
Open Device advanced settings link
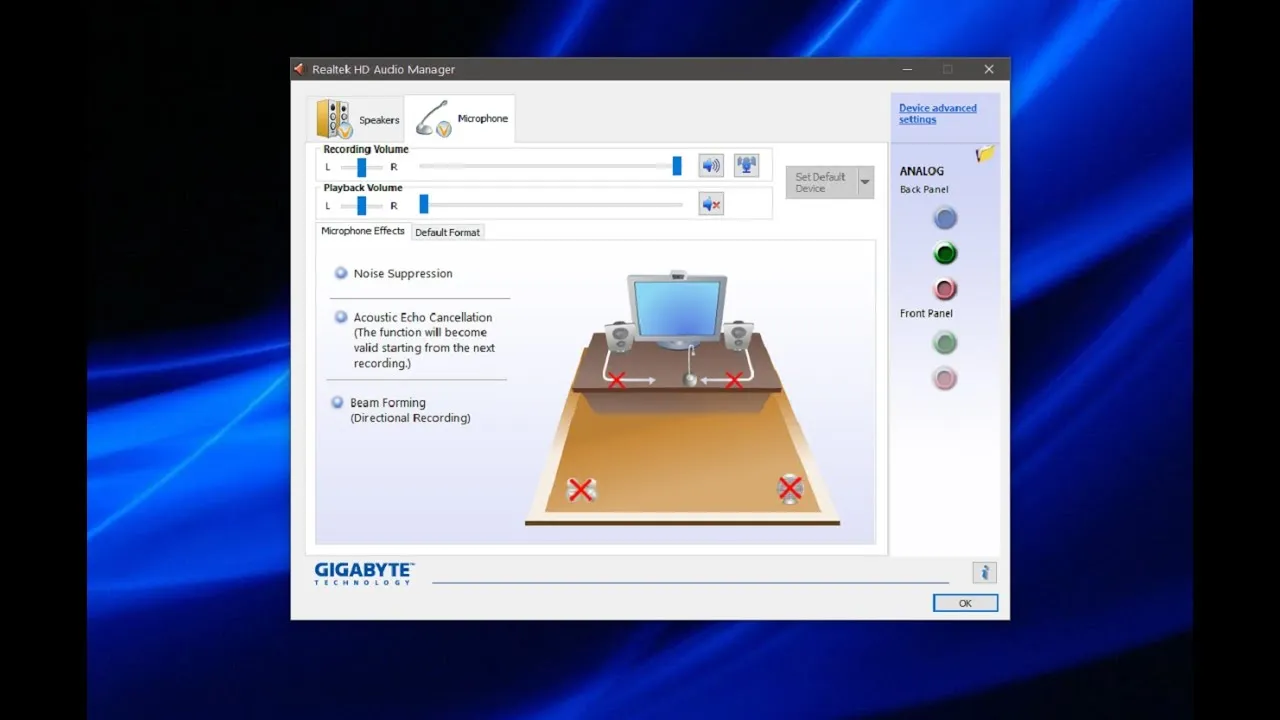(938, 114)
